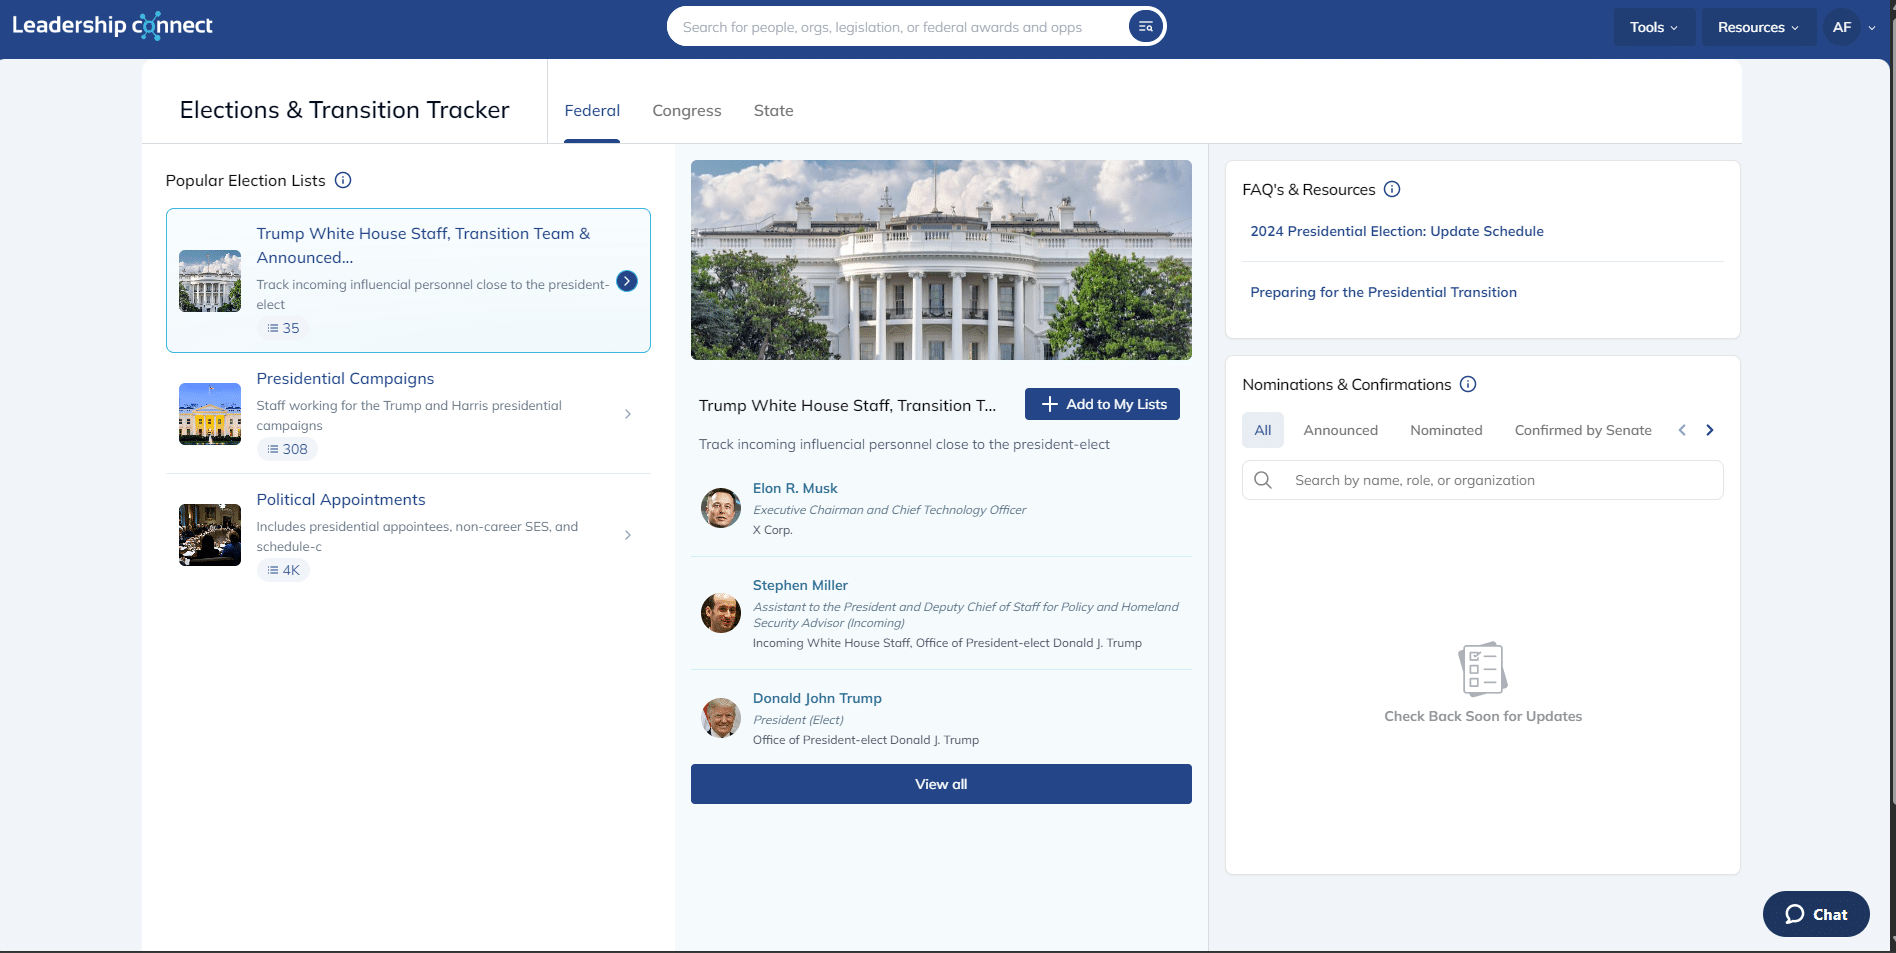Click the 'Check Back Soon for Updates' message
The height and width of the screenshot is (953, 1896).
[1483, 716]
